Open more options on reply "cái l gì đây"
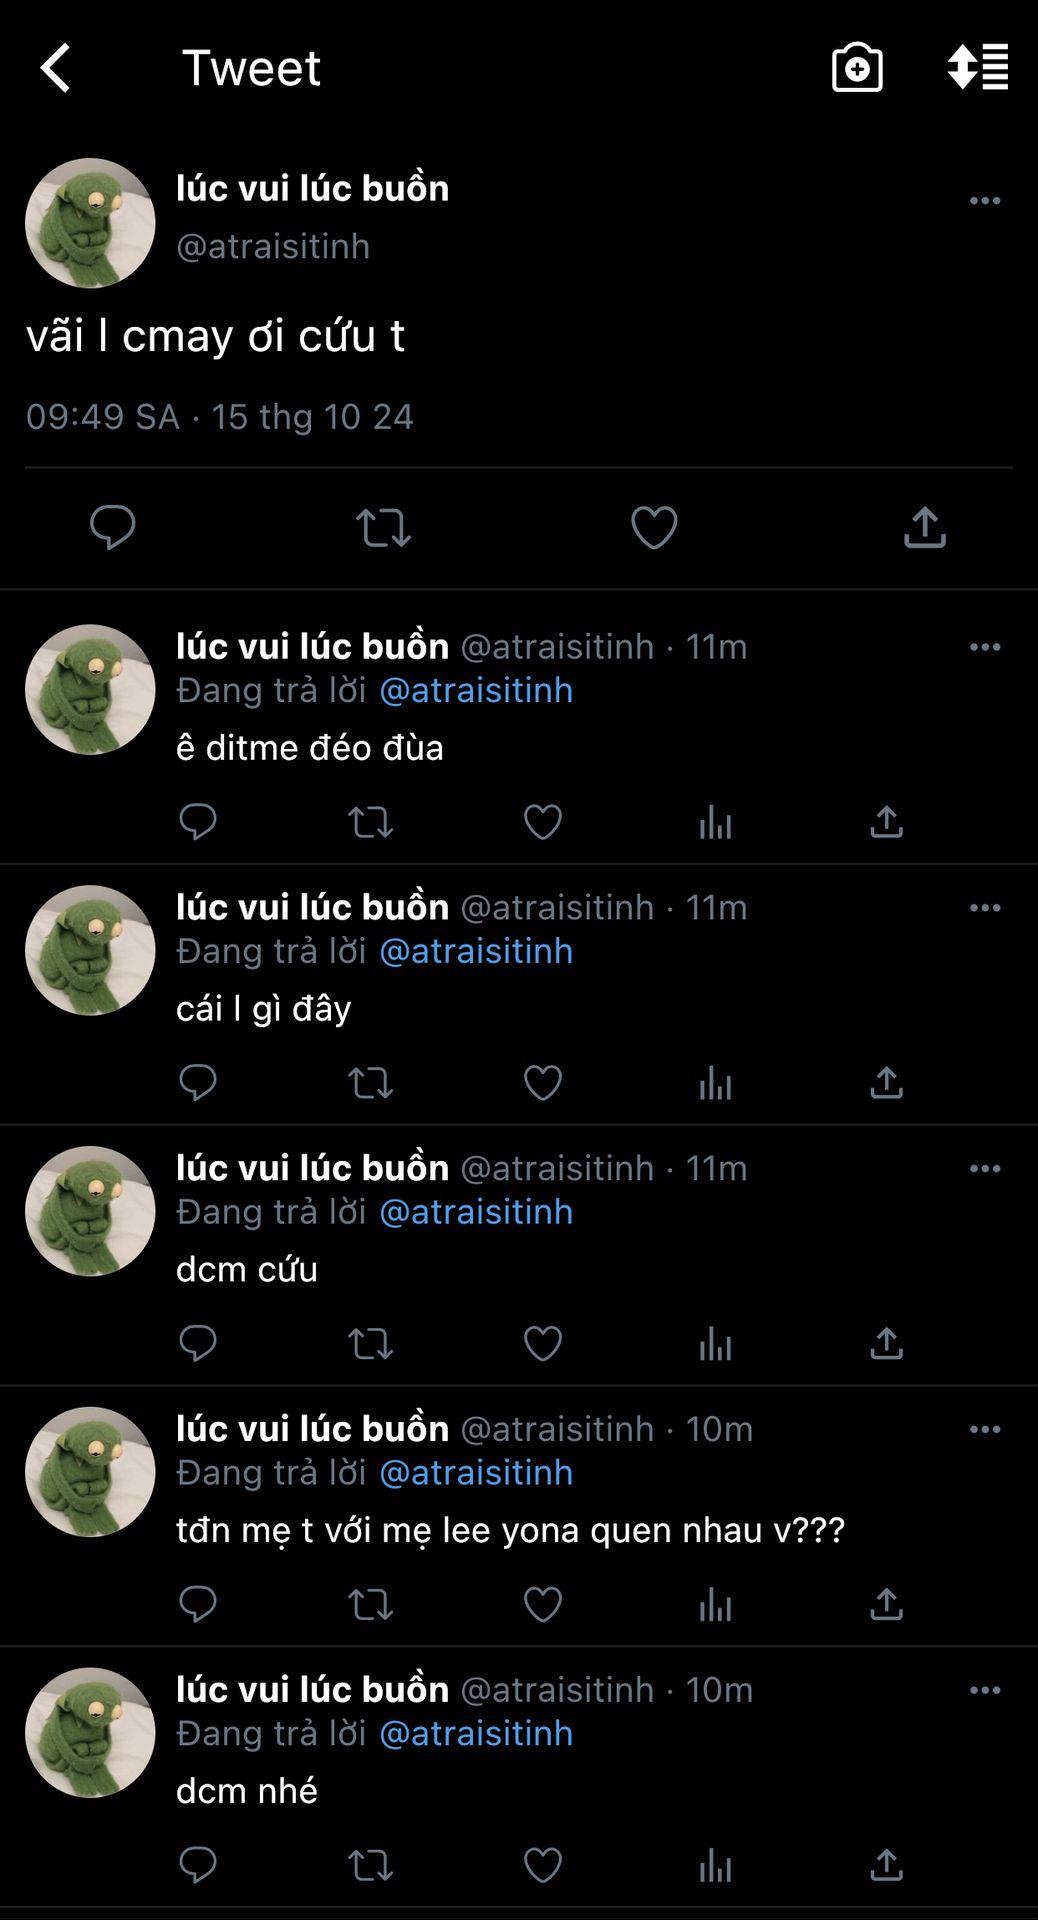This screenshot has height=1920, width=1038. [x=985, y=908]
